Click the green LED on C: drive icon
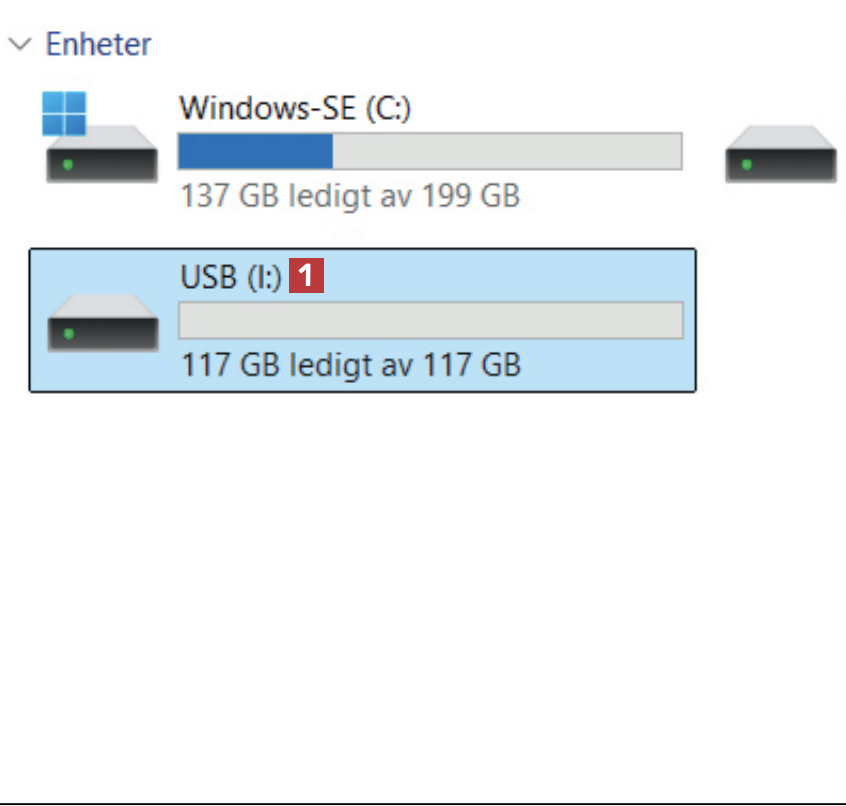The width and height of the screenshot is (846, 806). tap(68, 164)
